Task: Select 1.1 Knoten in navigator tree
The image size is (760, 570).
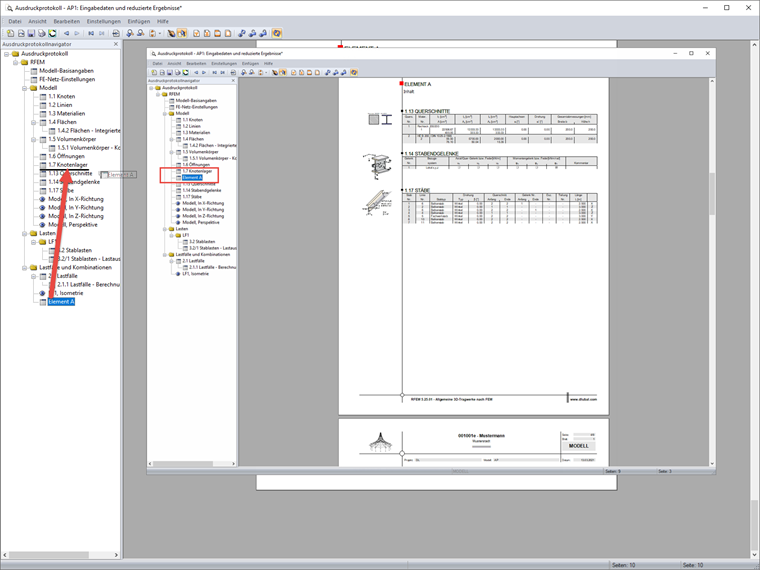Action: [x=62, y=96]
